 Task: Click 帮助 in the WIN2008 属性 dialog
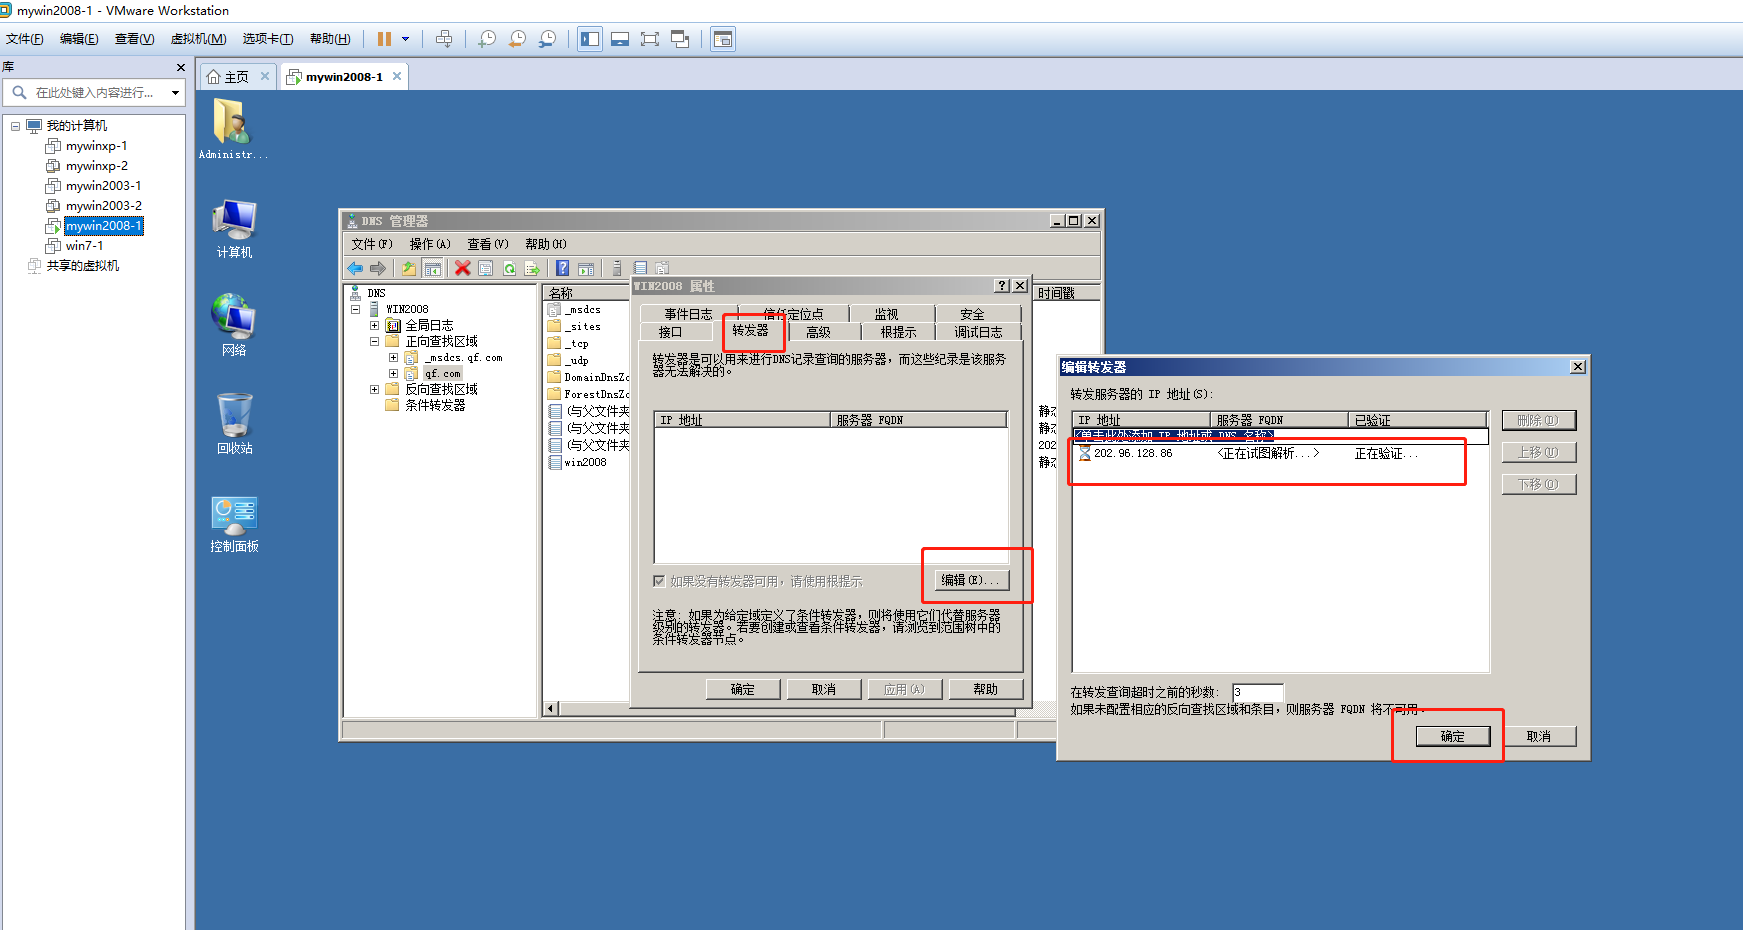pos(985,689)
